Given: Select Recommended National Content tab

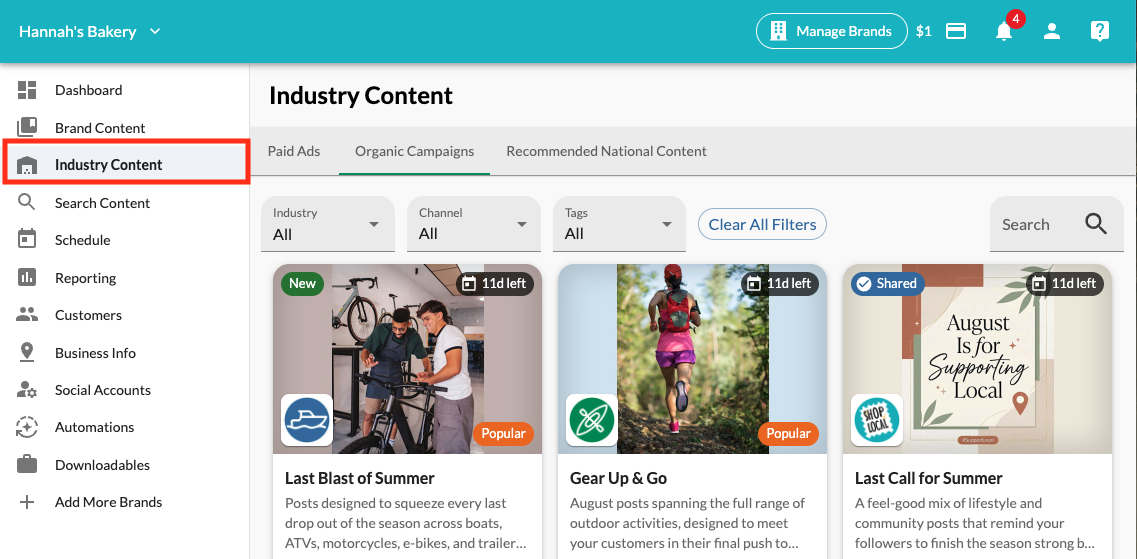Looking at the screenshot, I should [606, 152].
